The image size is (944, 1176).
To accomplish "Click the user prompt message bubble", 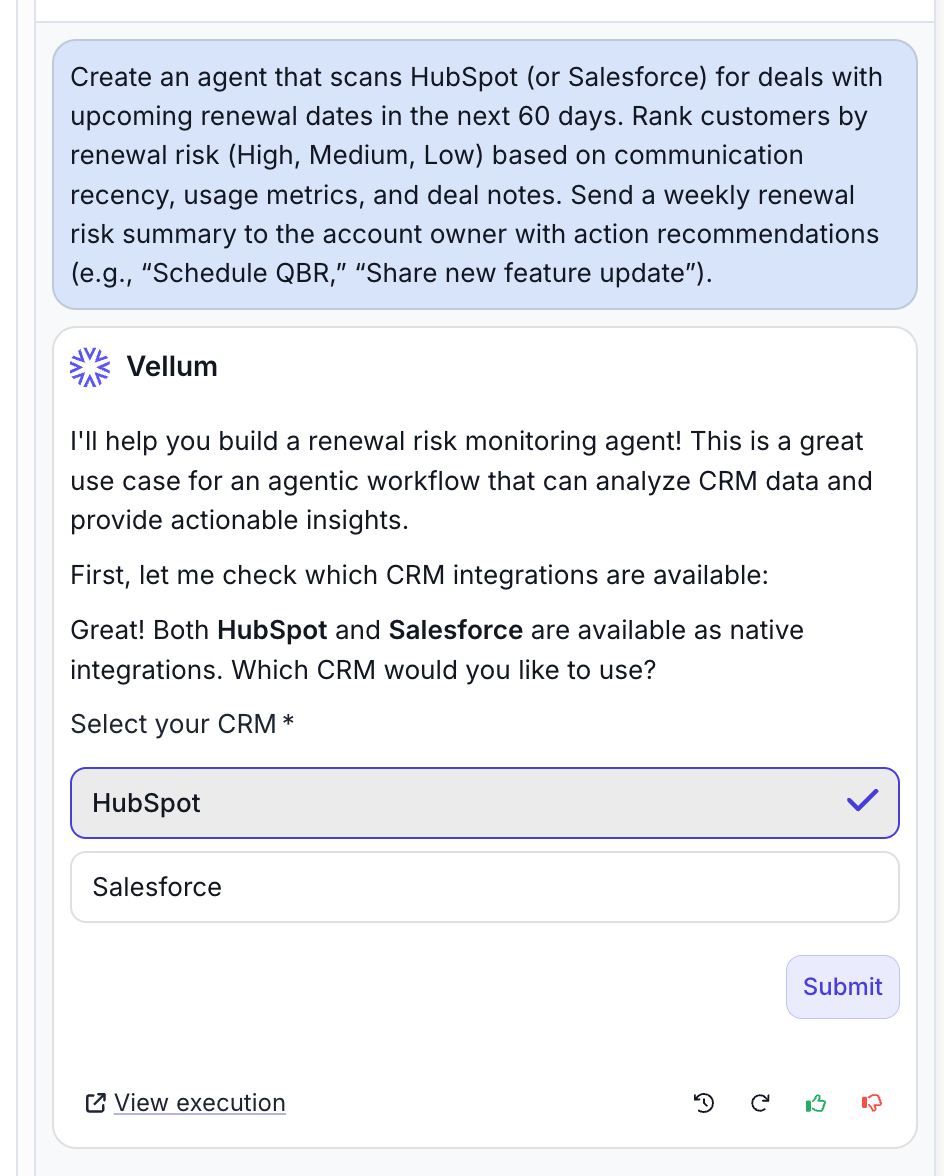I will pyautogui.click(x=484, y=174).
